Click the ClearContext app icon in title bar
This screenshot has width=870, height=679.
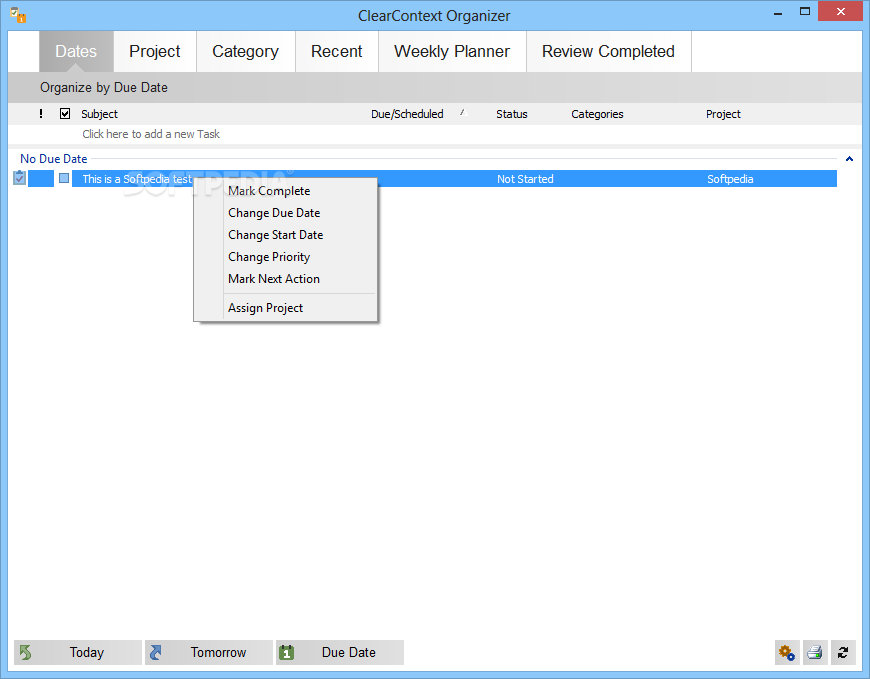[18, 15]
